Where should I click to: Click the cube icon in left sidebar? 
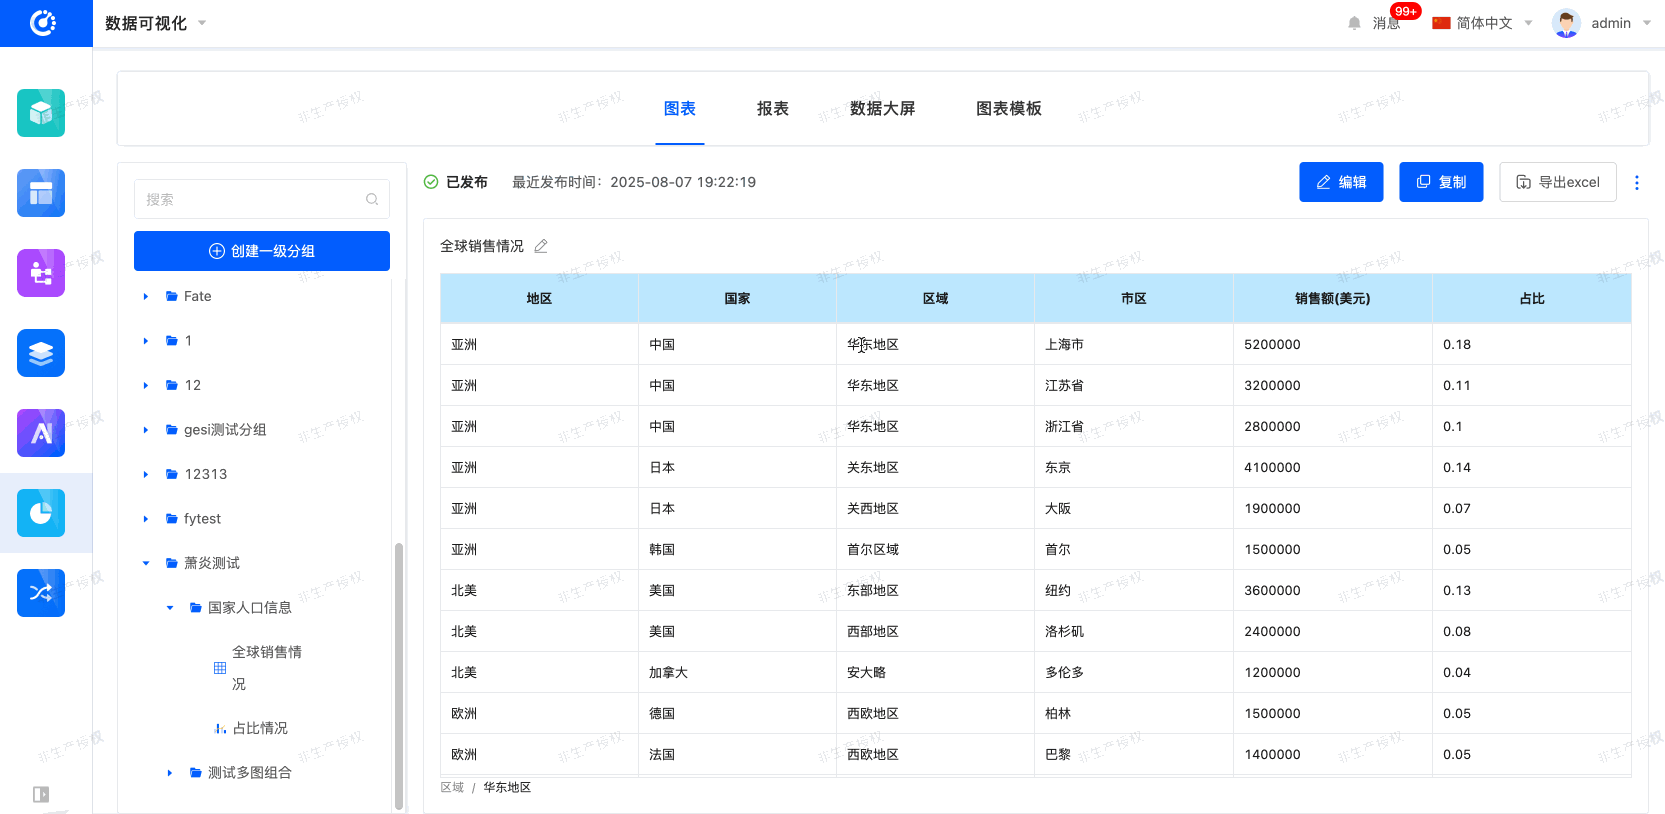pyautogui.click(x=41, y=113)
